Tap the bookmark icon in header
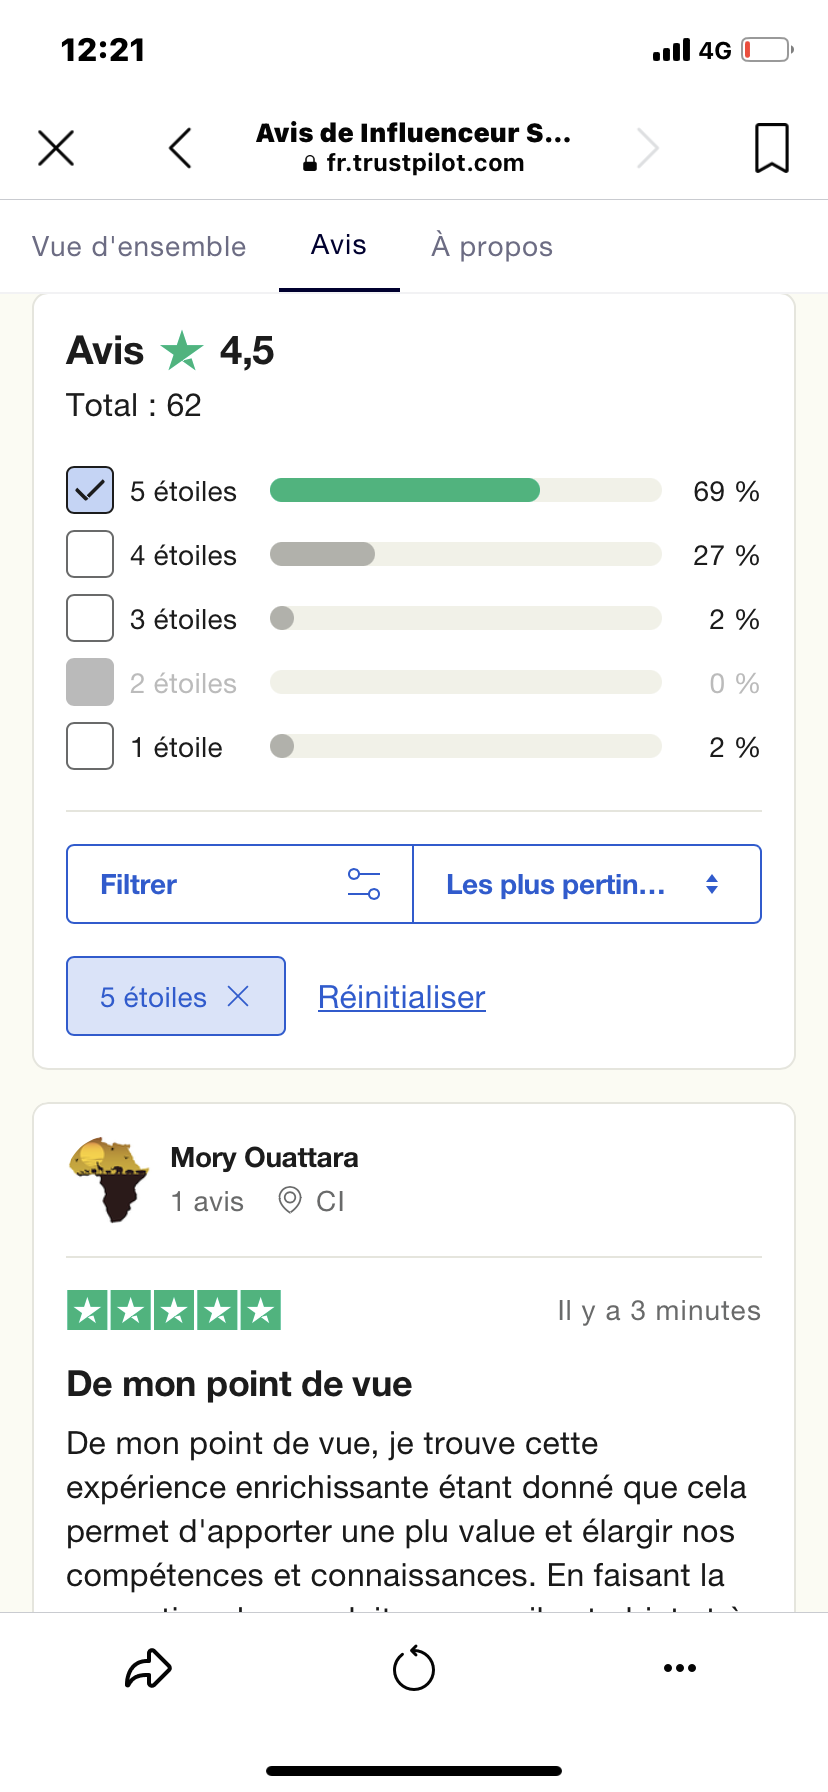Screen dimensions: 828x1792 771,148
